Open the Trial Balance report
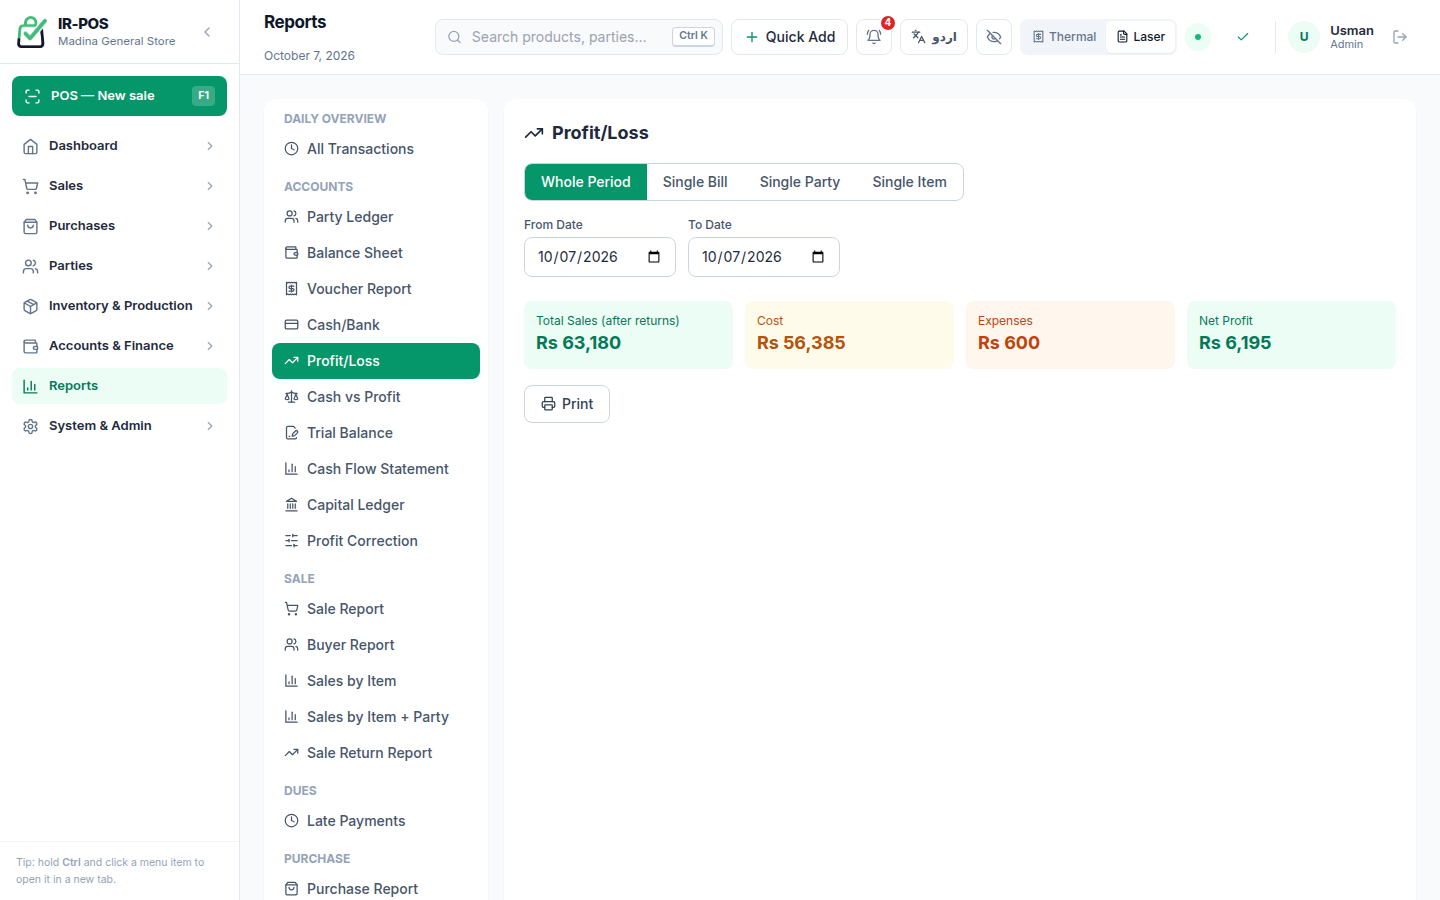Image resolution: width=1440 pixels, height=900 pixels. coord(376,433)
